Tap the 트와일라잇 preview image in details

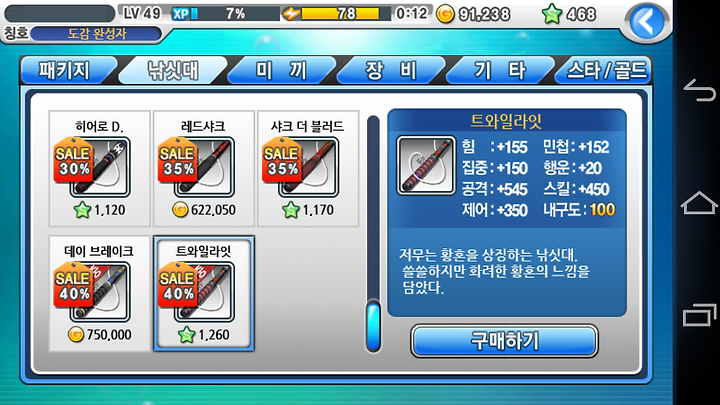426,165
